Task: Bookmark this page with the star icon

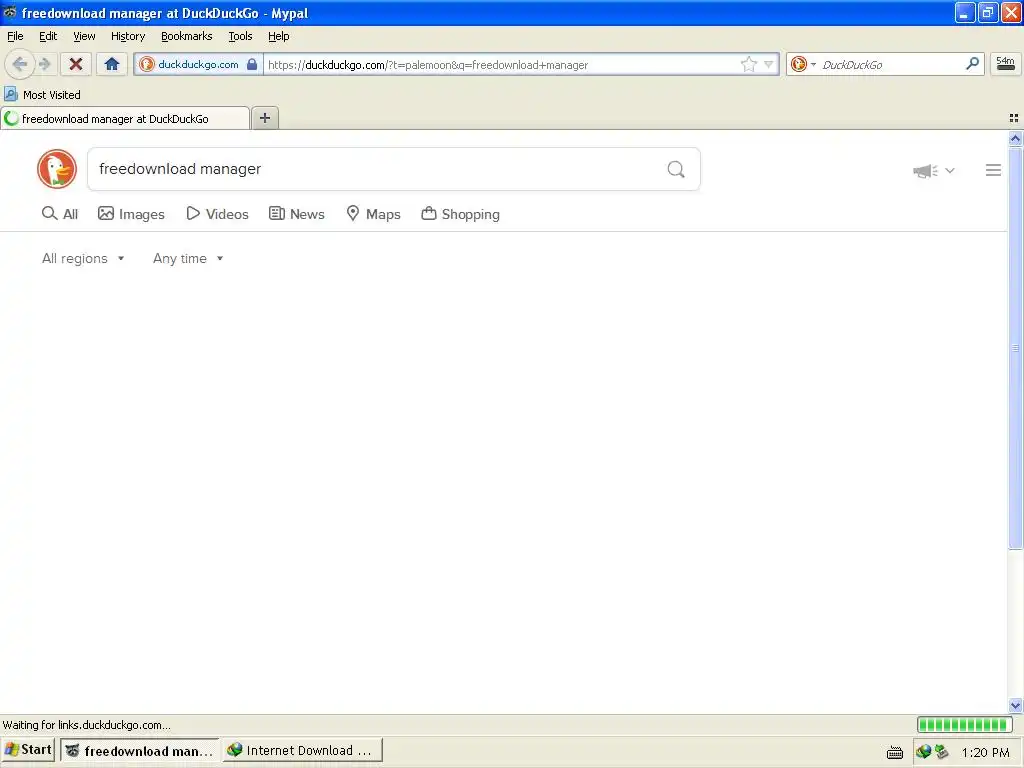Action: 748,64
